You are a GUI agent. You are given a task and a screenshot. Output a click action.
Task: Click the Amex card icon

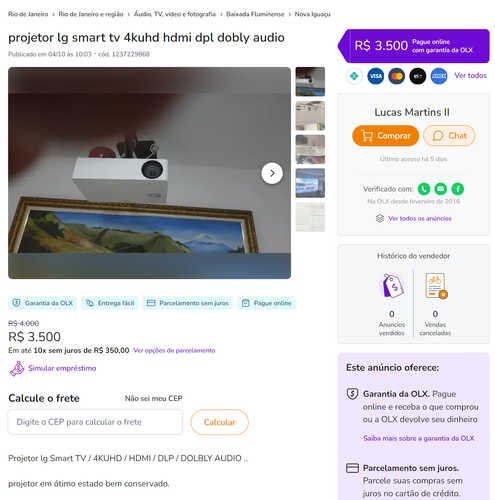(x=439, y=76)
